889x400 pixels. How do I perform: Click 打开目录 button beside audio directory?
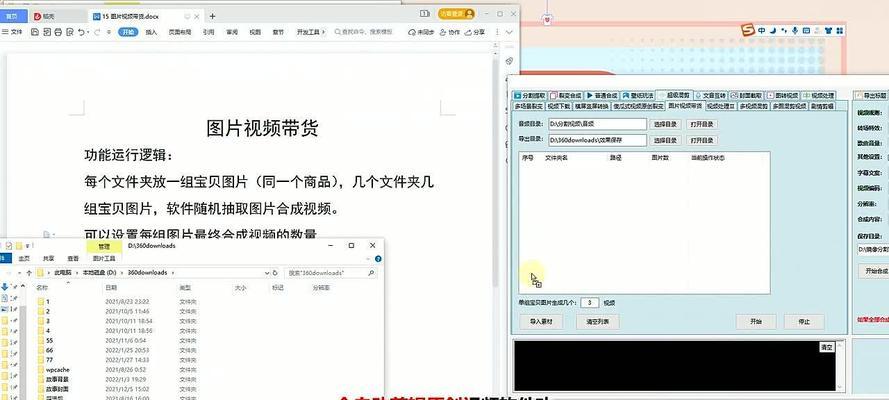pyautogui.click(x=702, y=124)
